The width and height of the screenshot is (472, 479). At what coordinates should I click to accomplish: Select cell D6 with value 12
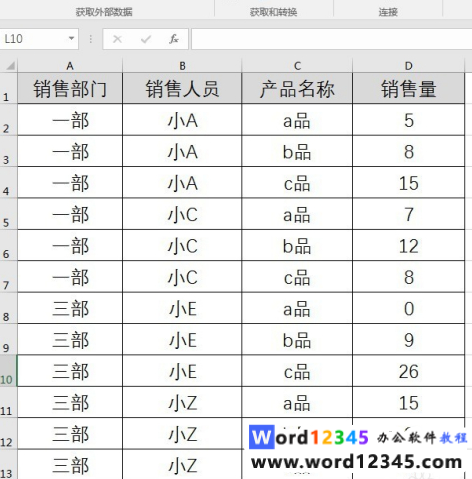click(x=408, y=245)
